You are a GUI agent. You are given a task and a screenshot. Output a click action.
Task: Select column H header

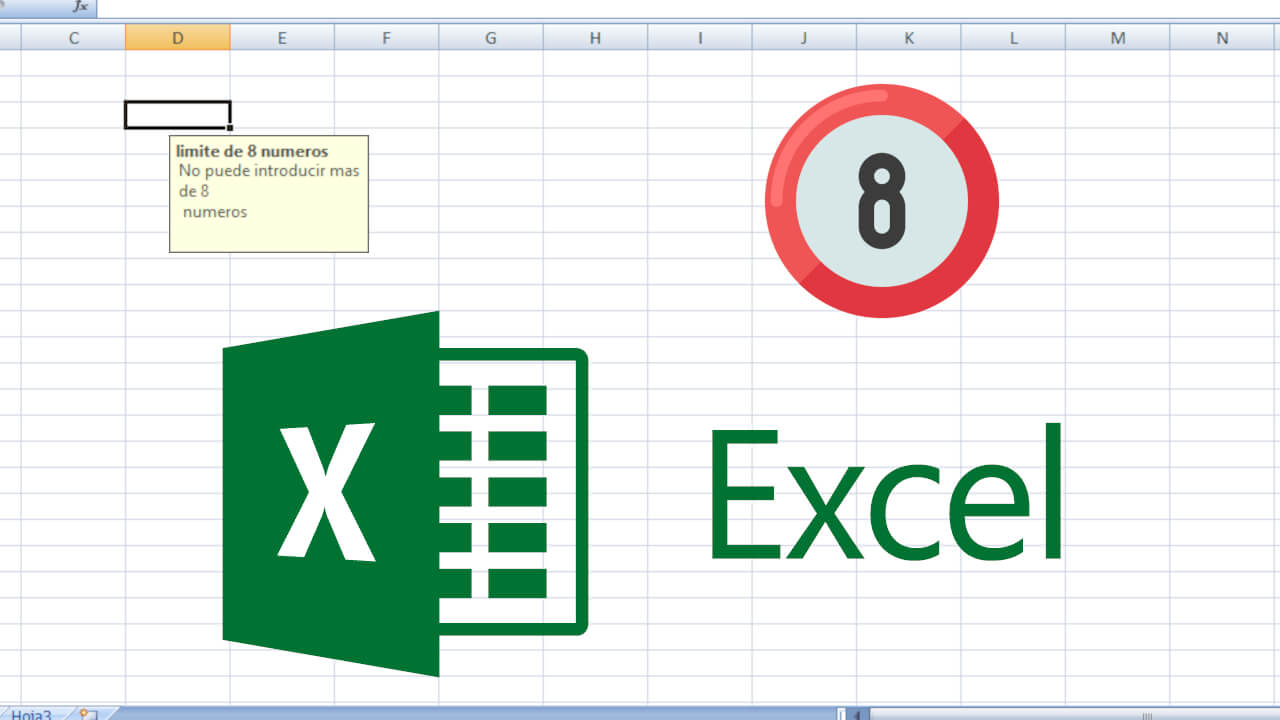(x=595, y=38)
